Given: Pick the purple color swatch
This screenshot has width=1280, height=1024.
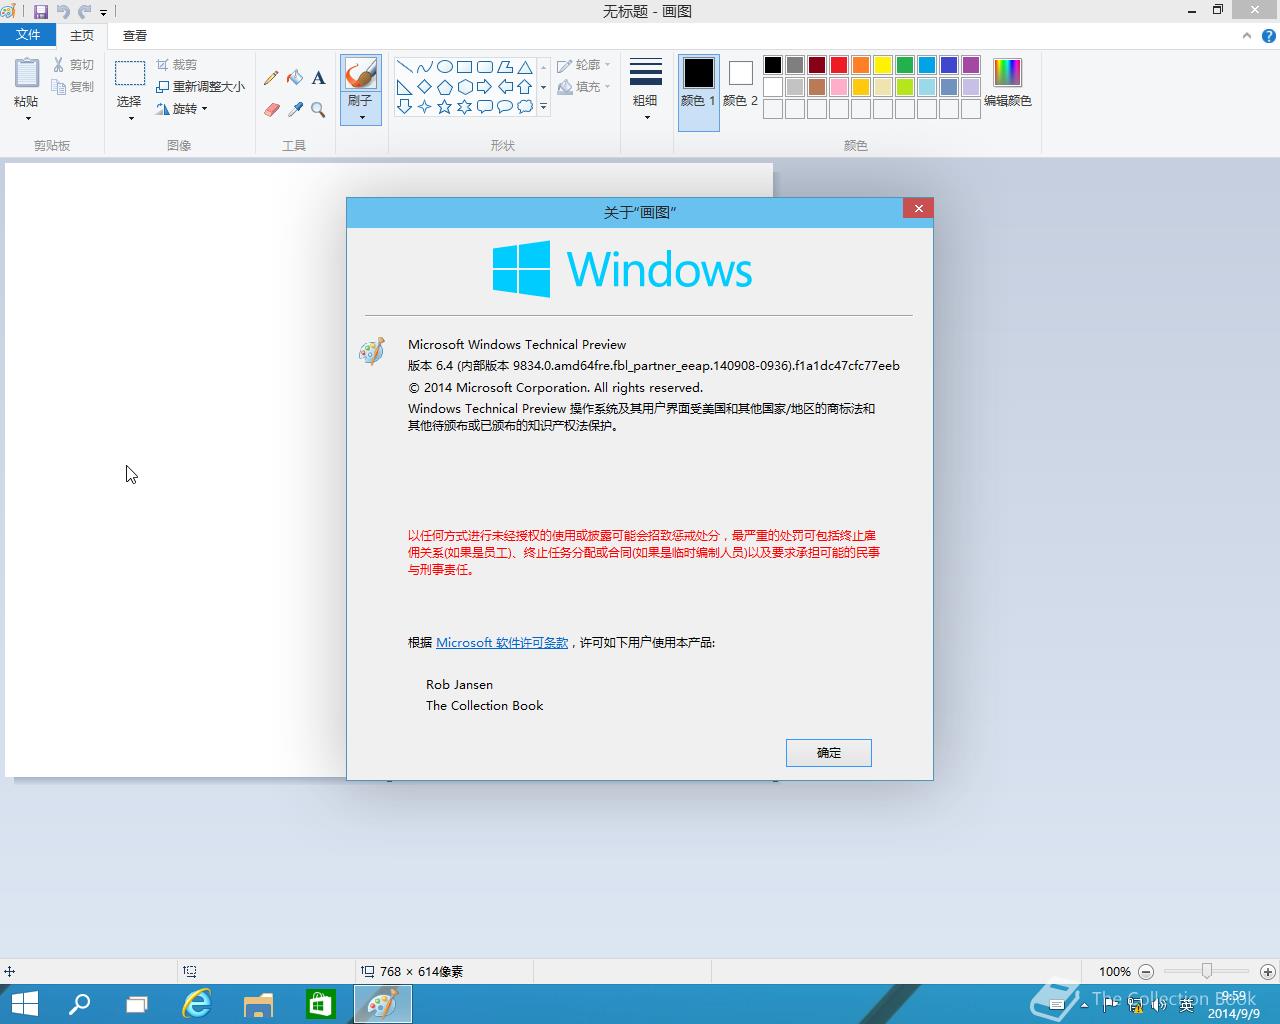Looking at the screenshot, I should click(x=971, y=65).
